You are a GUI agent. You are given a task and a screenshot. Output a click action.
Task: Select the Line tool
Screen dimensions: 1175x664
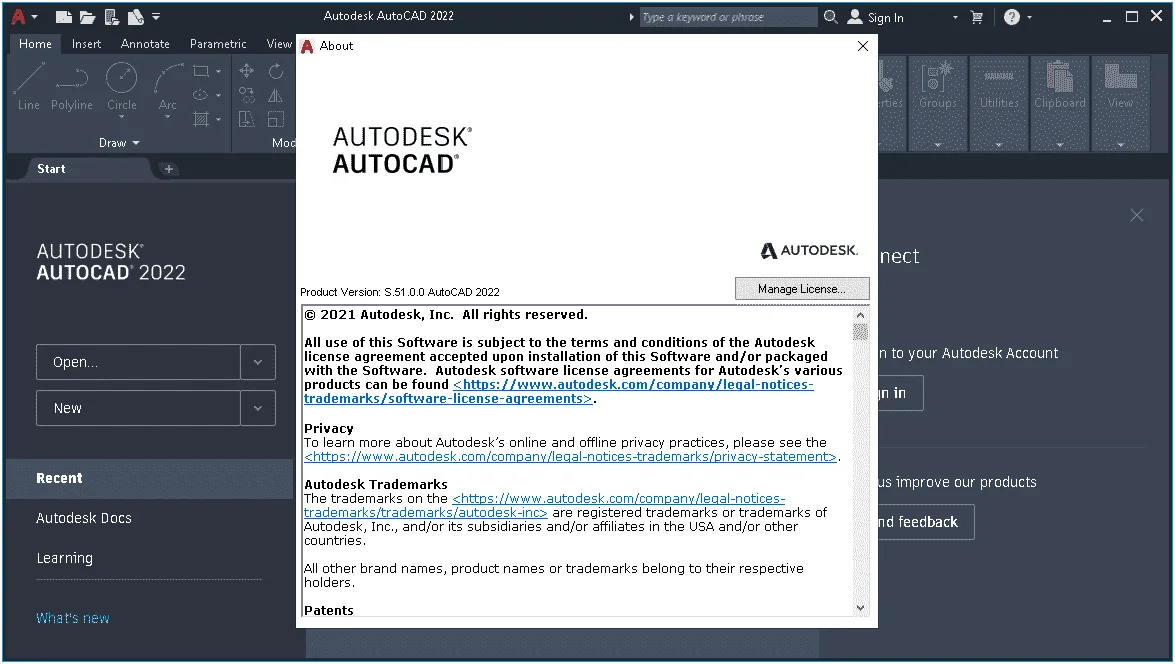click(x=28, y=87)
